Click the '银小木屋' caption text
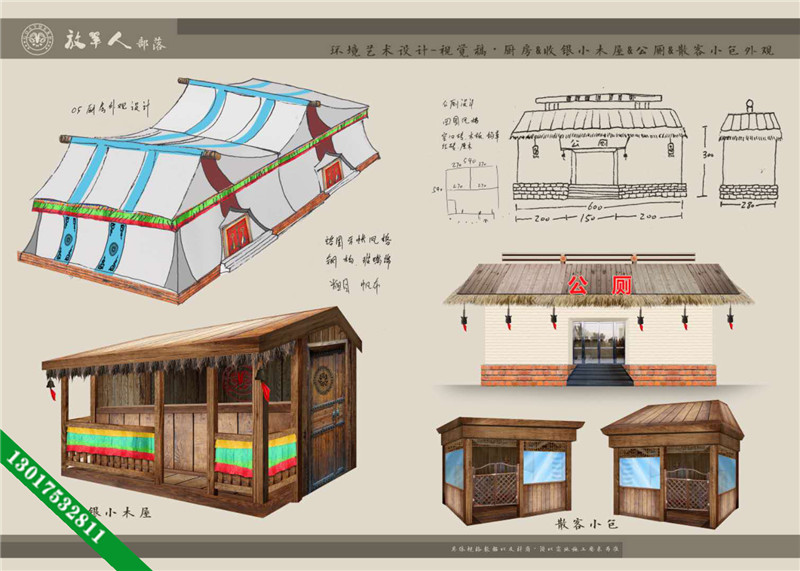Screen dimensions: 800x571 tap(120, 512)
